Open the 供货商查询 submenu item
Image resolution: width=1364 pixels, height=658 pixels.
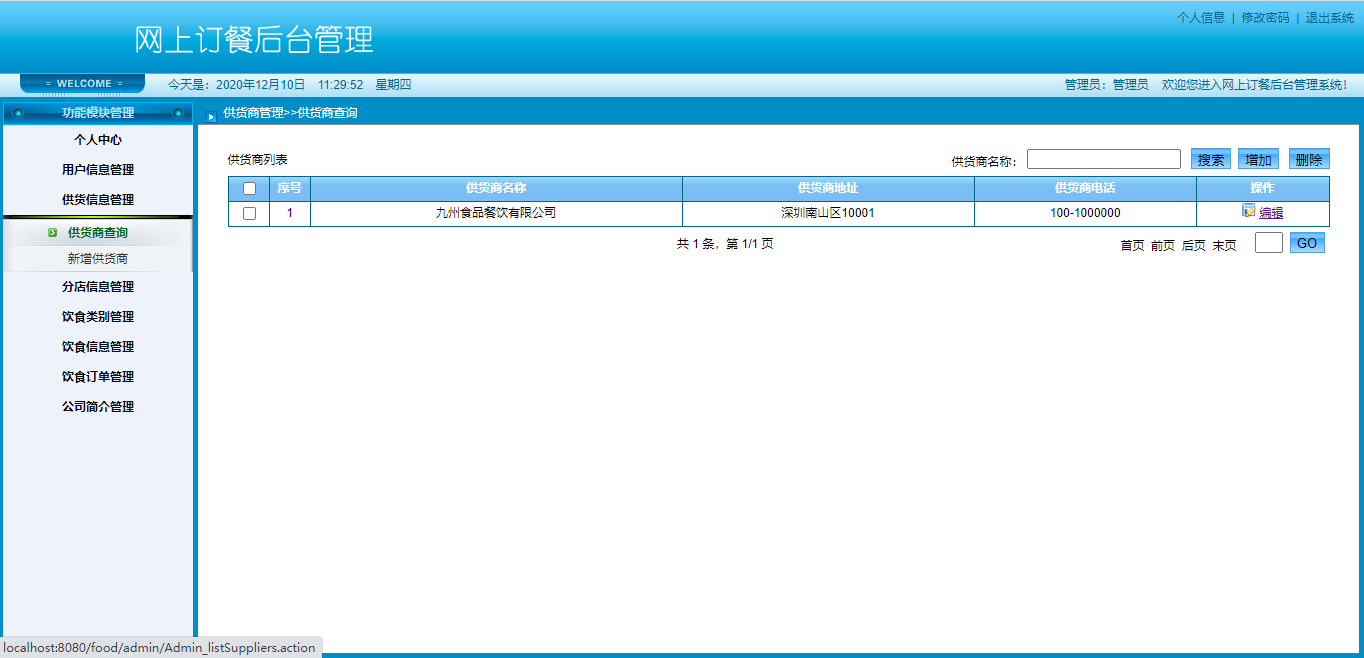click(x=97, y=233)
